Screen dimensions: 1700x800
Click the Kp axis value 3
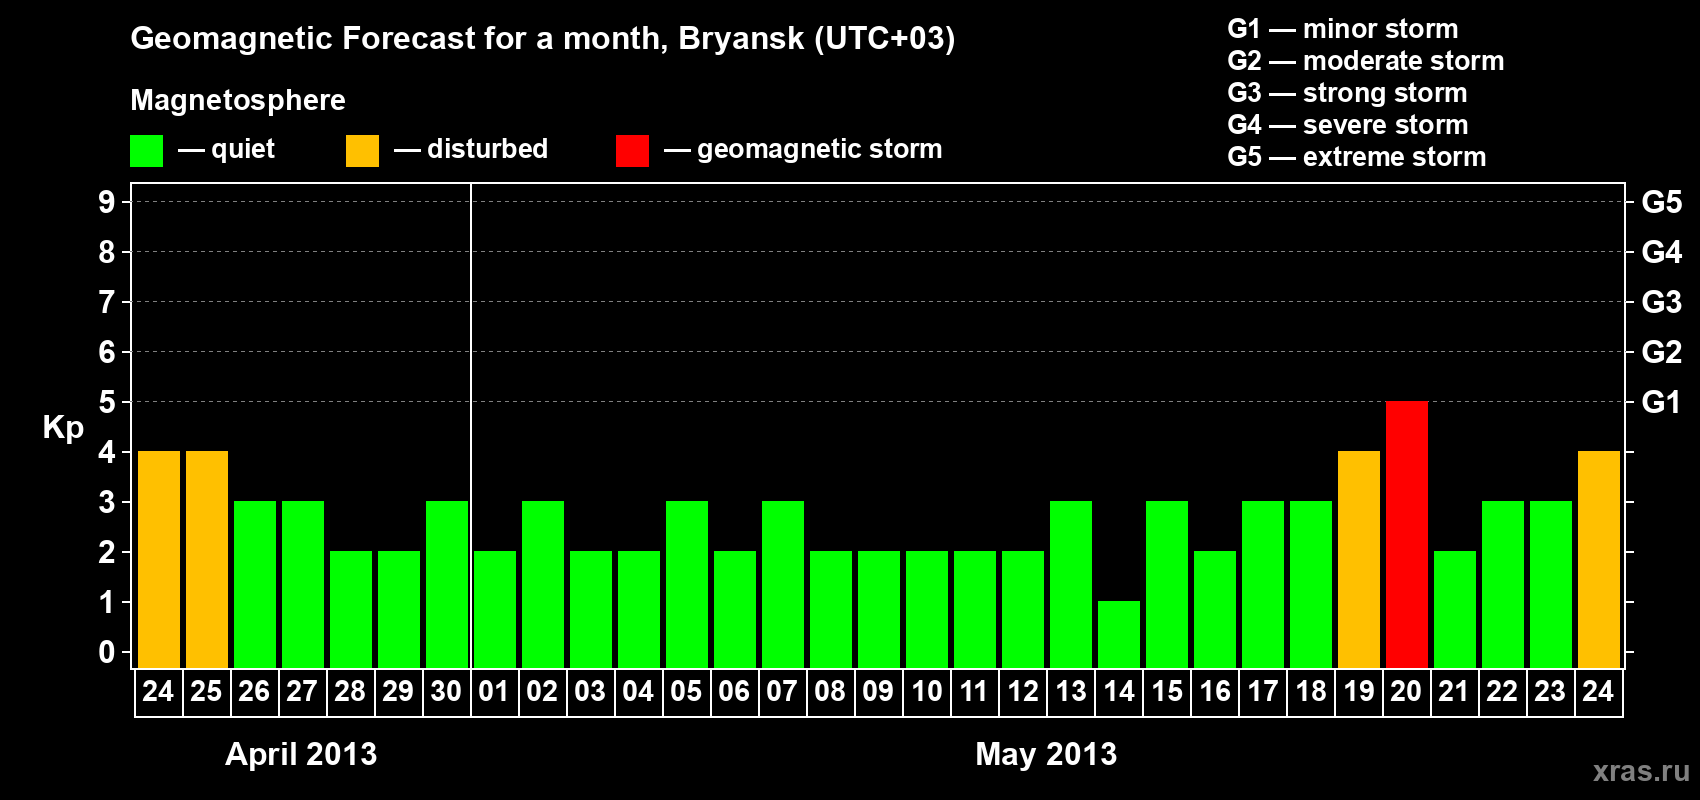[107, 502]
